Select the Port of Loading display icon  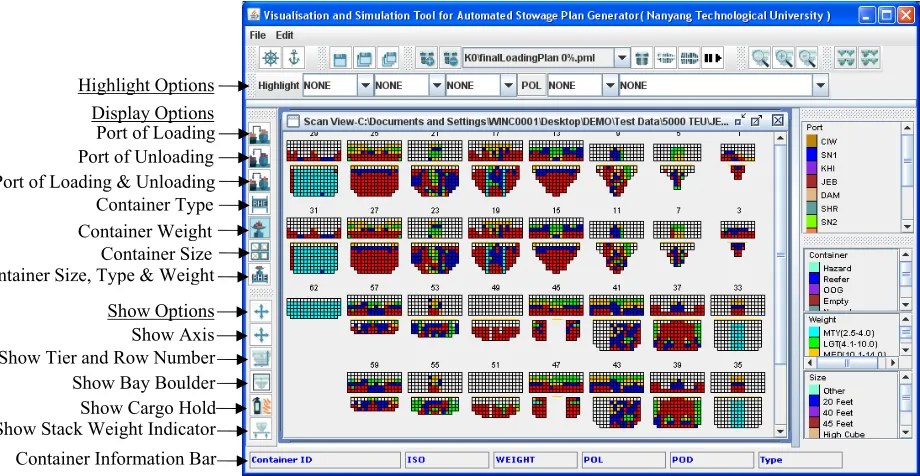259,133
